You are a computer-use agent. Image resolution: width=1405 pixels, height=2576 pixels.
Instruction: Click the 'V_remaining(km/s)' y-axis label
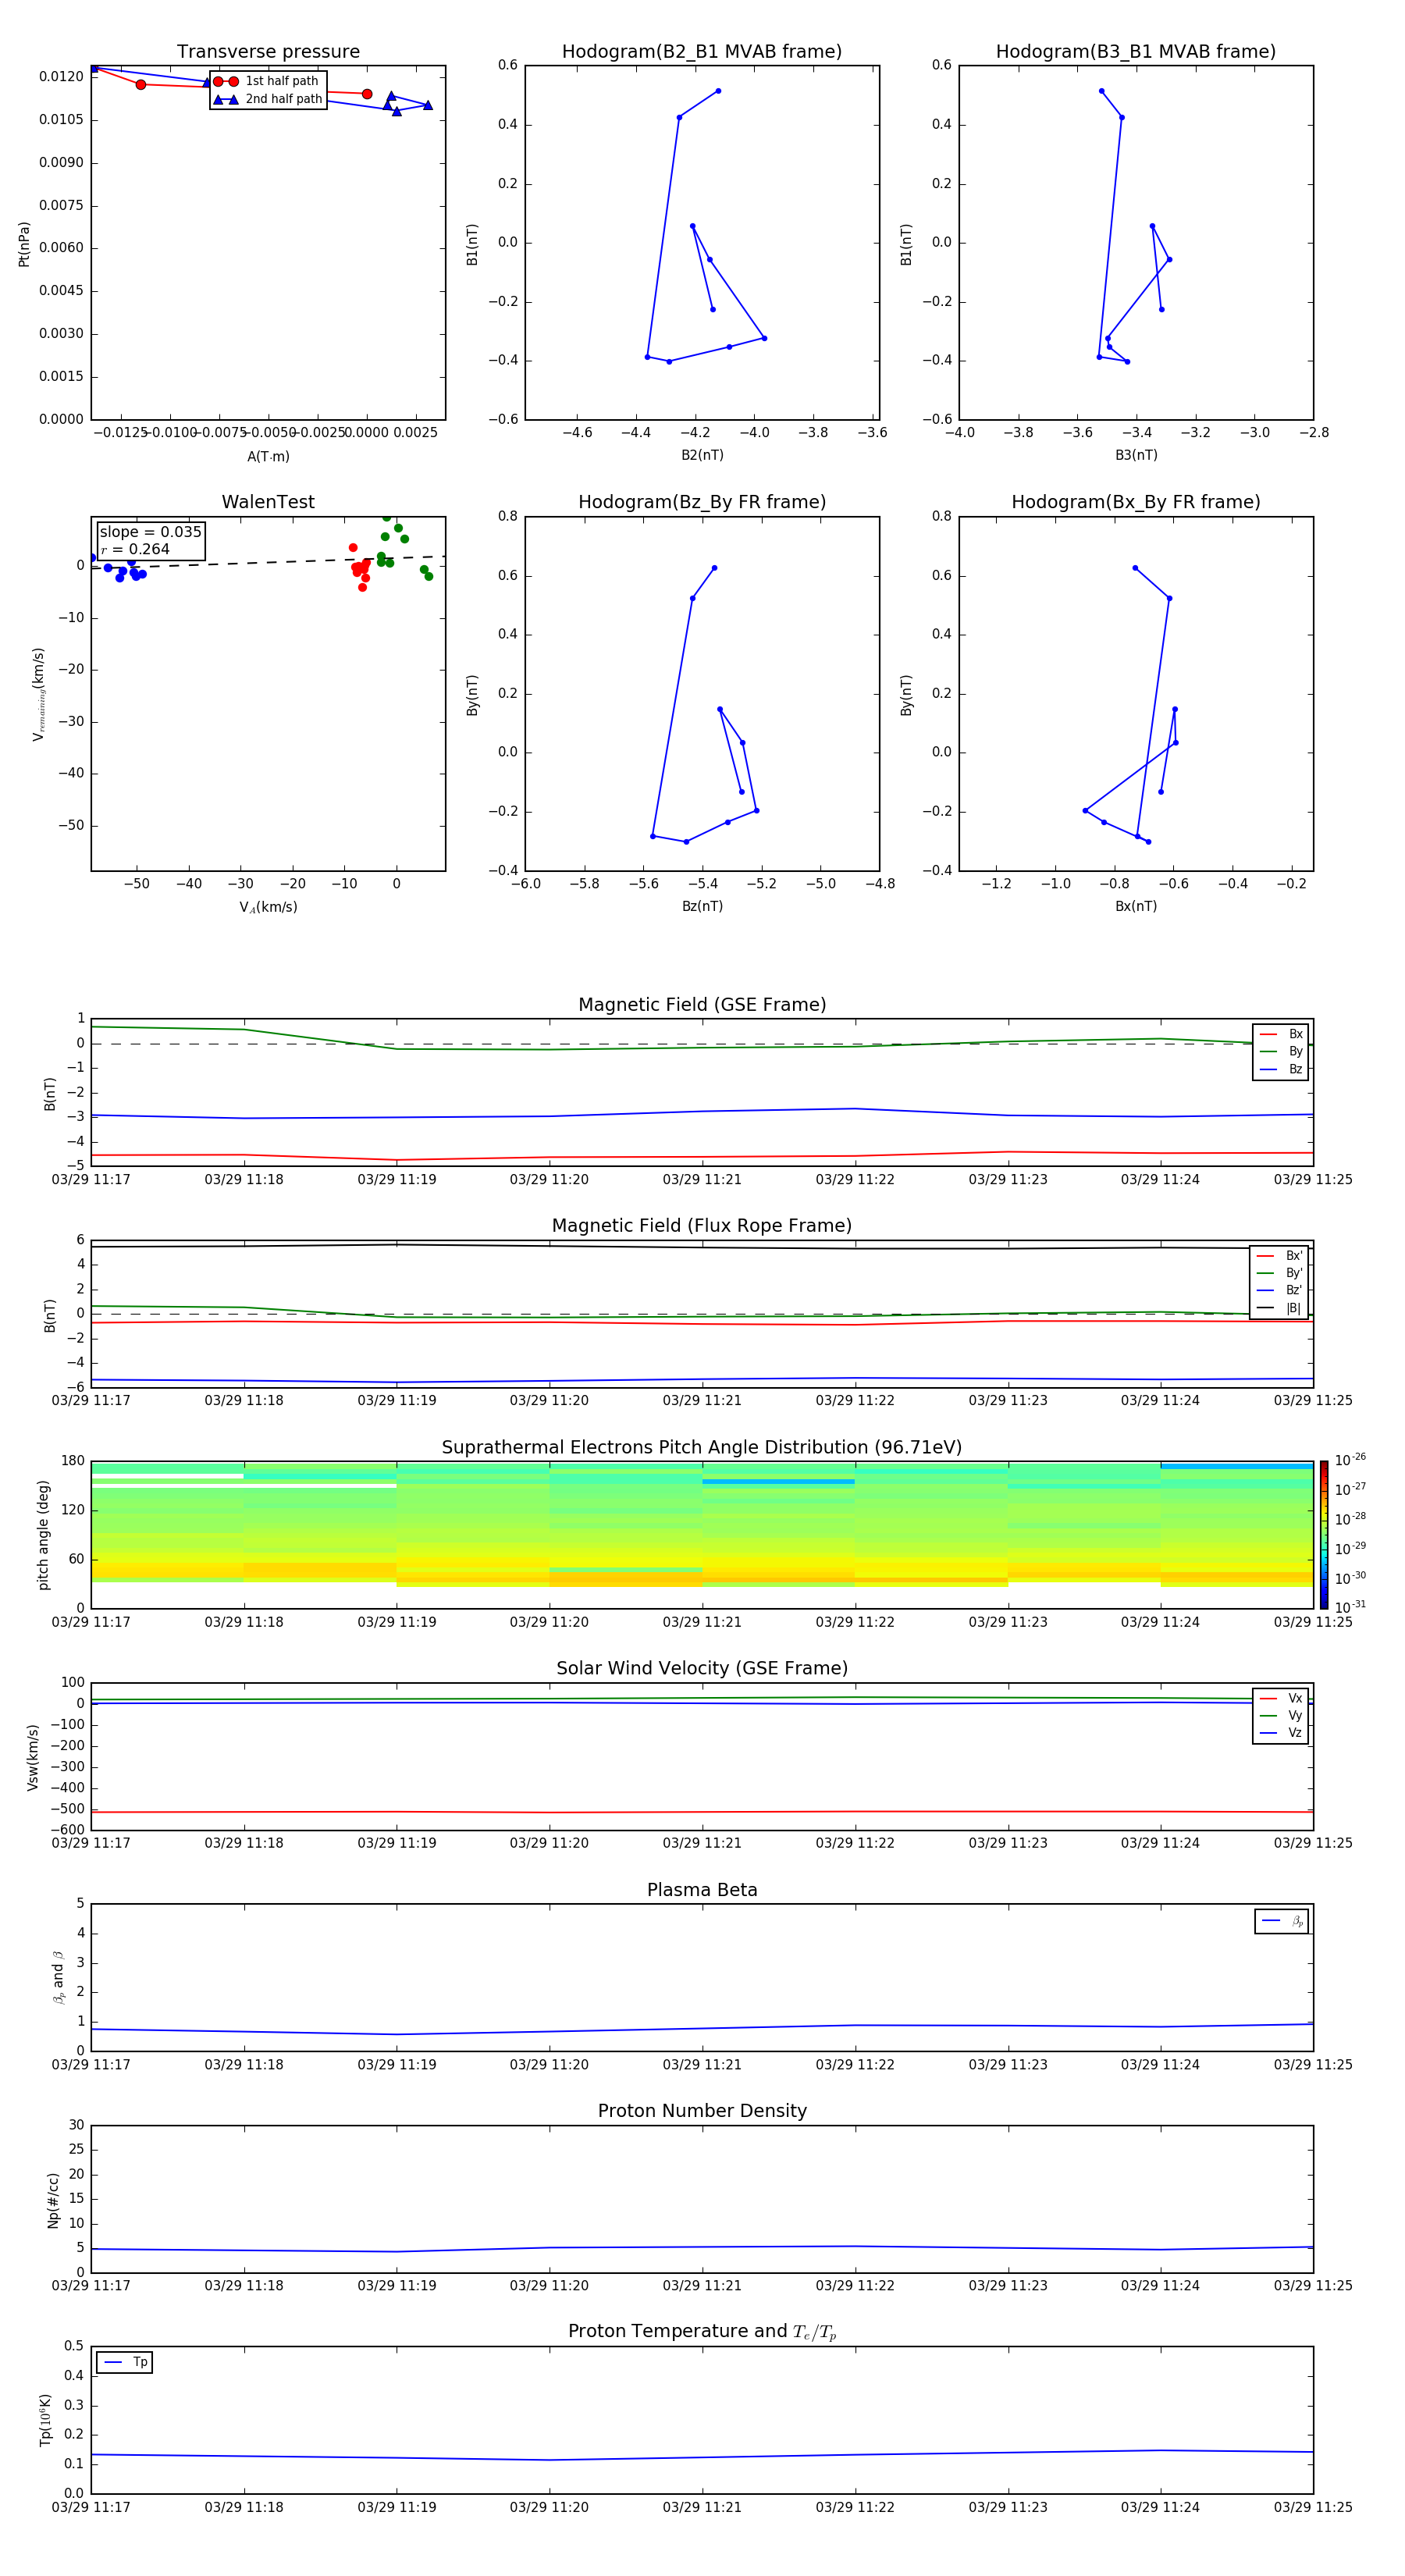38,694
